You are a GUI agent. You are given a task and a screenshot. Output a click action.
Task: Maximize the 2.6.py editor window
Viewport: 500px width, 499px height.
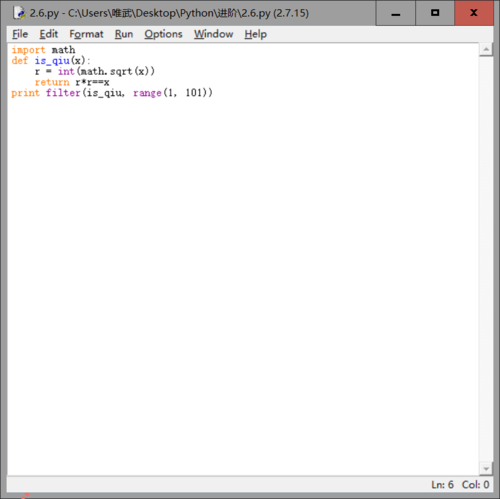(x=435, y=13)
